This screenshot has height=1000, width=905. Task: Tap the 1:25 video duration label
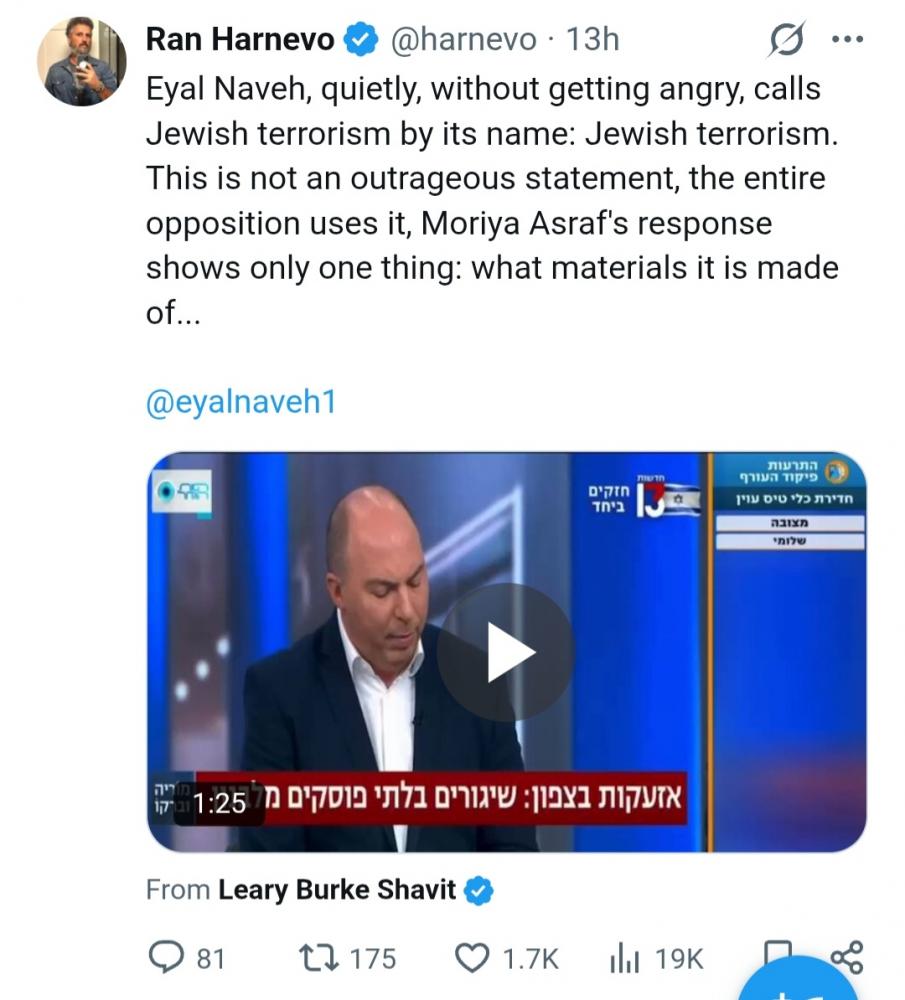pyautogui.click(x=219, y=803)
